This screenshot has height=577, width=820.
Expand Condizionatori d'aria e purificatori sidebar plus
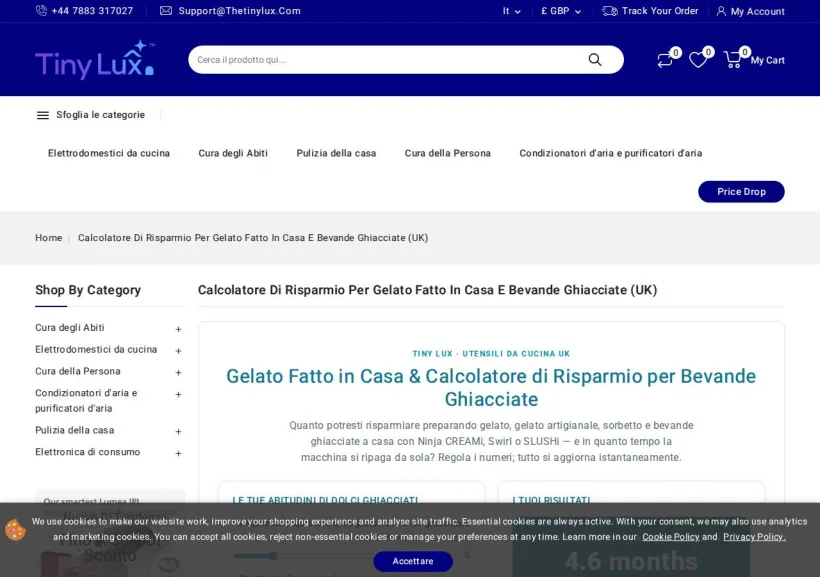point(178,394)
